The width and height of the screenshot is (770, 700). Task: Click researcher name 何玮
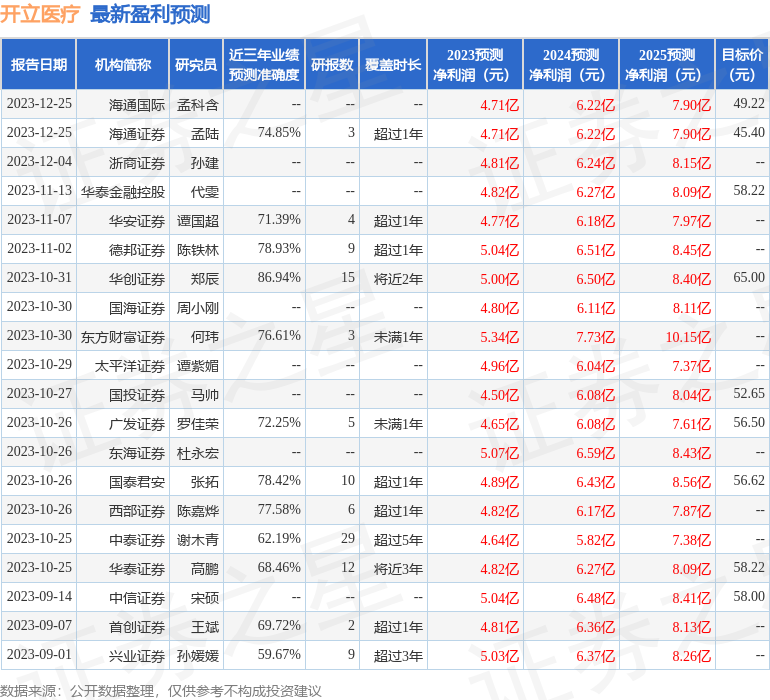[x=205, y=336]
